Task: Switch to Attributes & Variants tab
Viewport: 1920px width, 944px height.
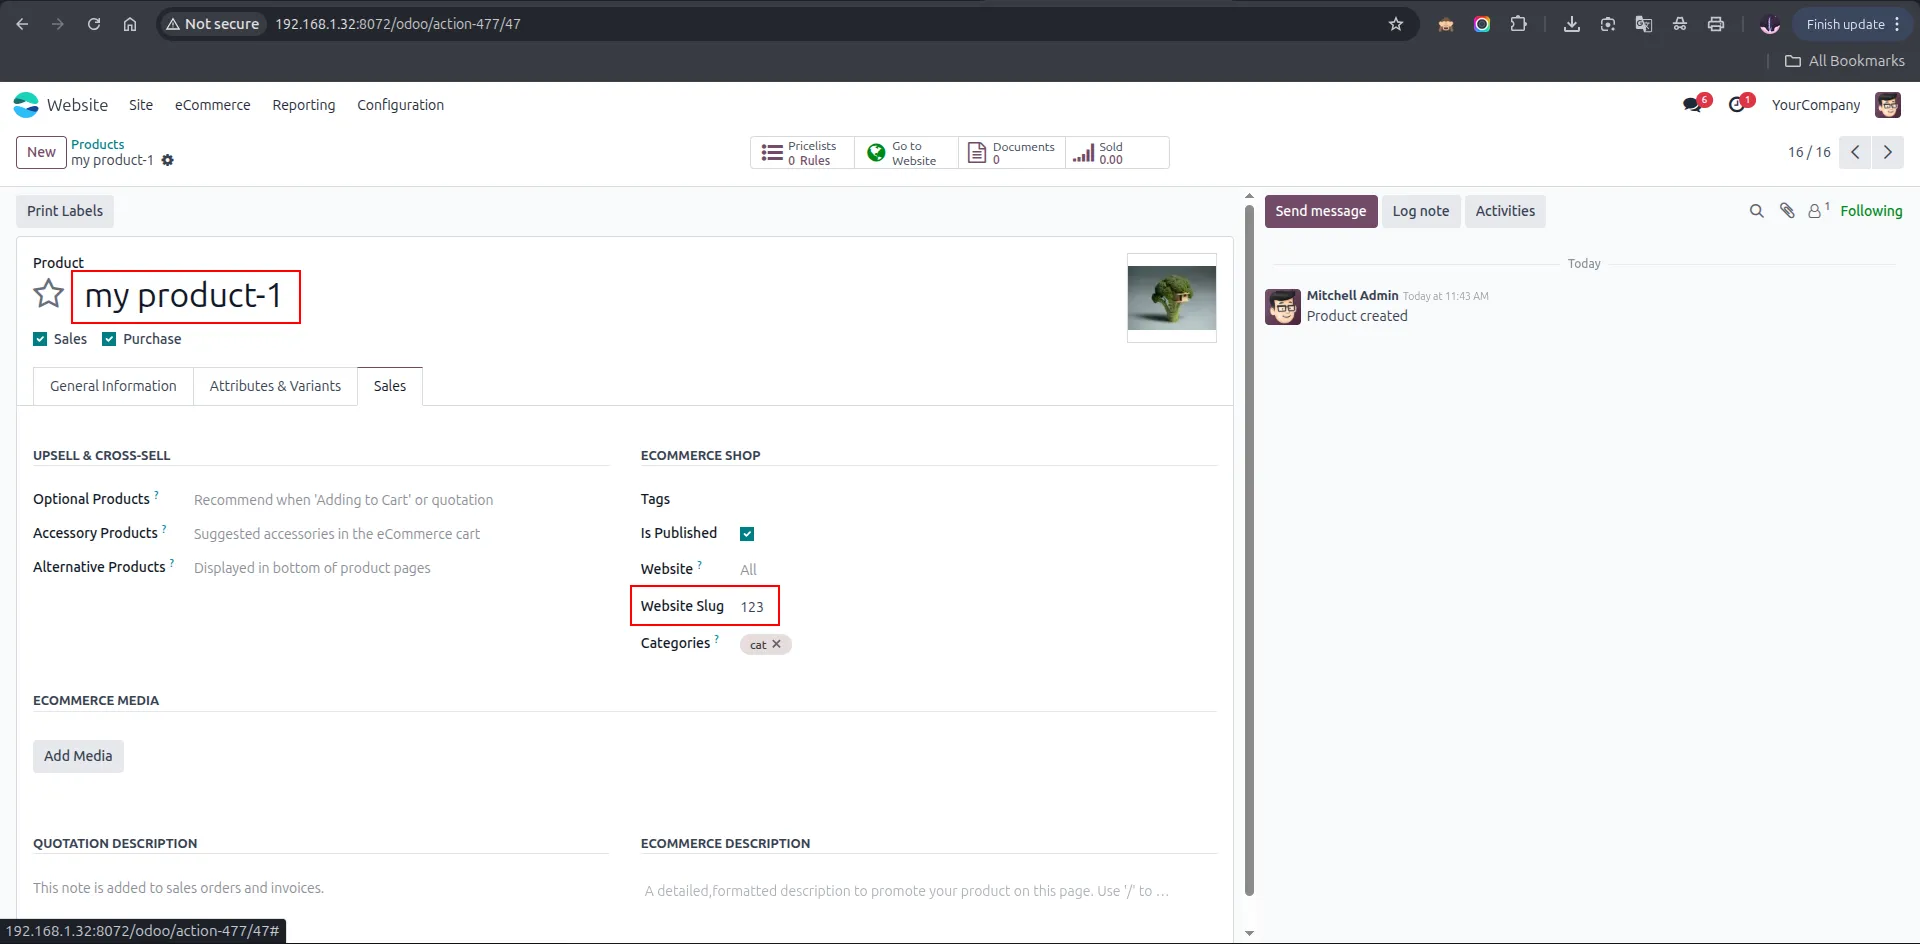Action: pos(275,386)
